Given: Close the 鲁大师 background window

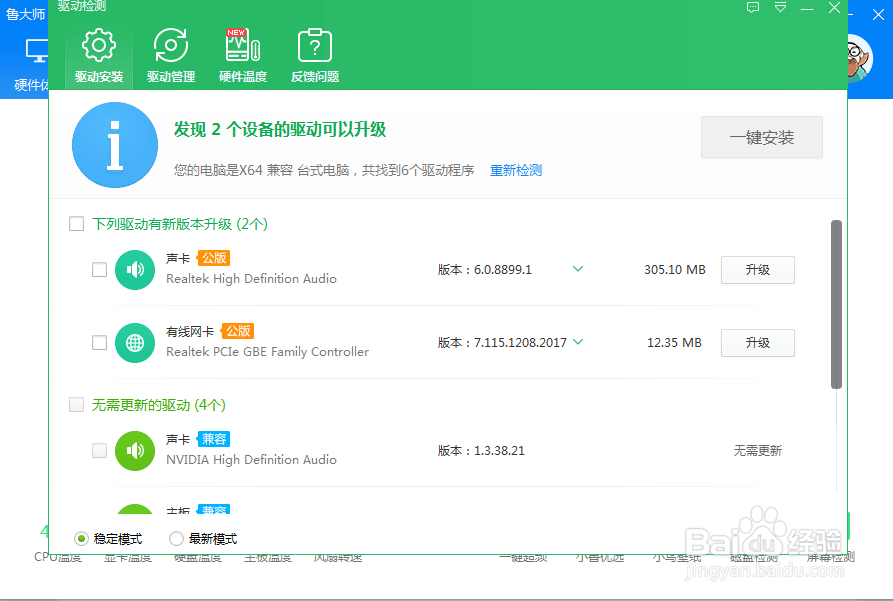Looking at the screenshot, I should (878, 15).
